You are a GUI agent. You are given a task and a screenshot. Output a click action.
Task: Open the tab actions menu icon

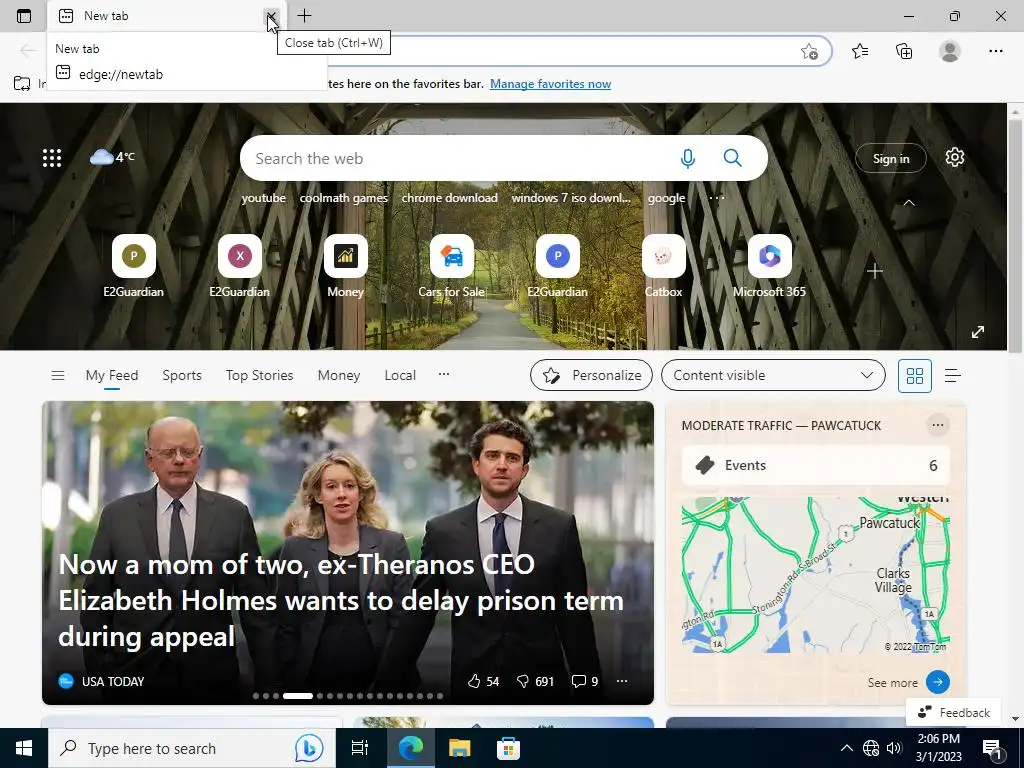[24, 16]
